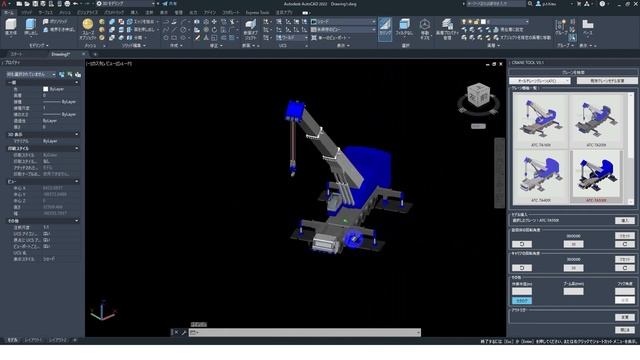Select the Box (直方体) solid tool
This screenshot has width=640, height=360.
pyautogui.click(x=11, y=27)
